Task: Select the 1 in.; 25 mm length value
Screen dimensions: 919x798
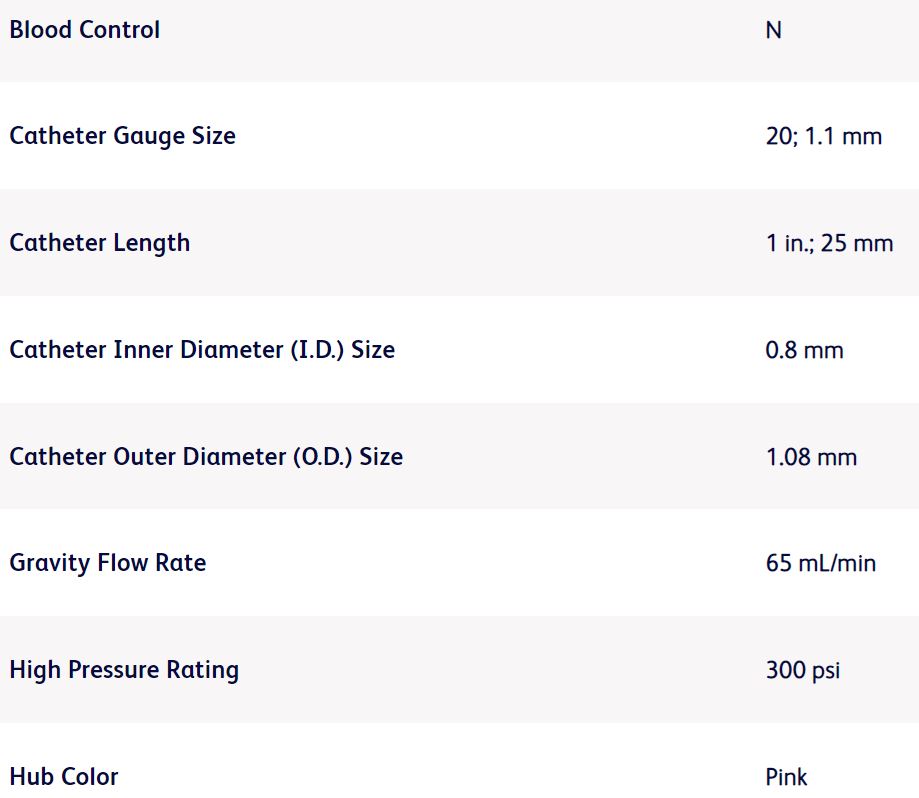Action: 829,243
